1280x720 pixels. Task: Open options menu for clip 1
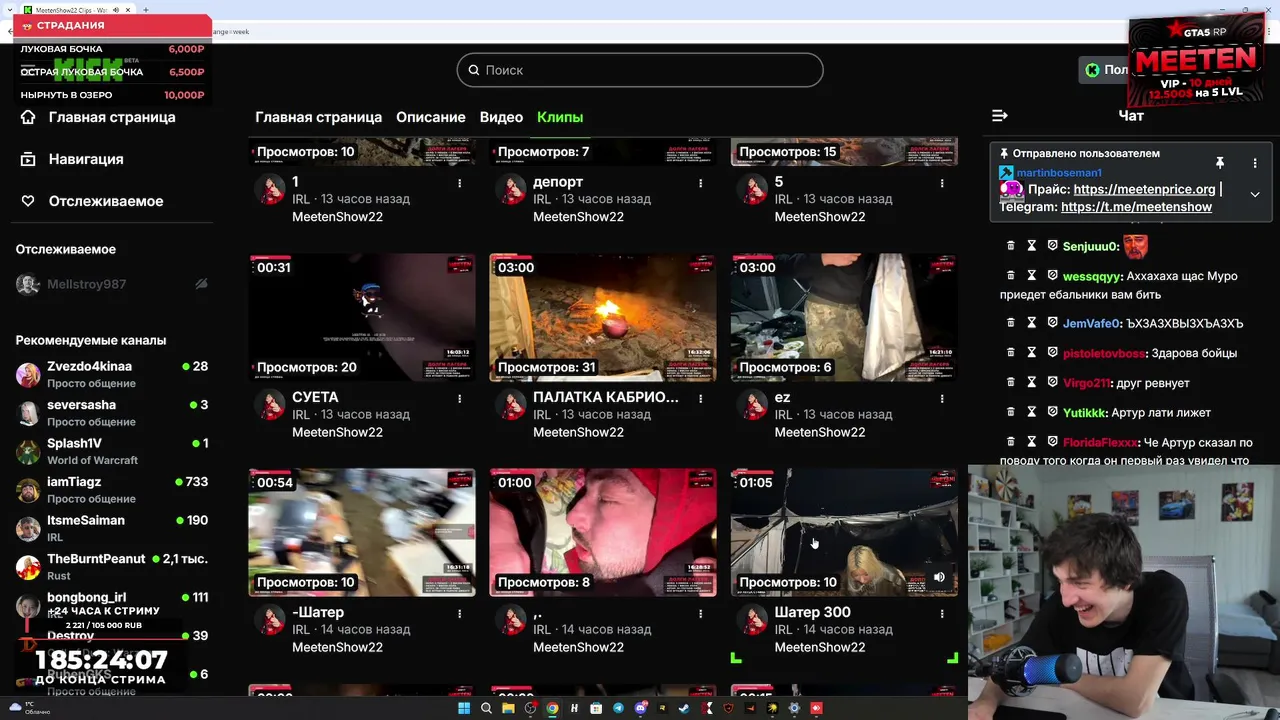click(x=460, y=183)
